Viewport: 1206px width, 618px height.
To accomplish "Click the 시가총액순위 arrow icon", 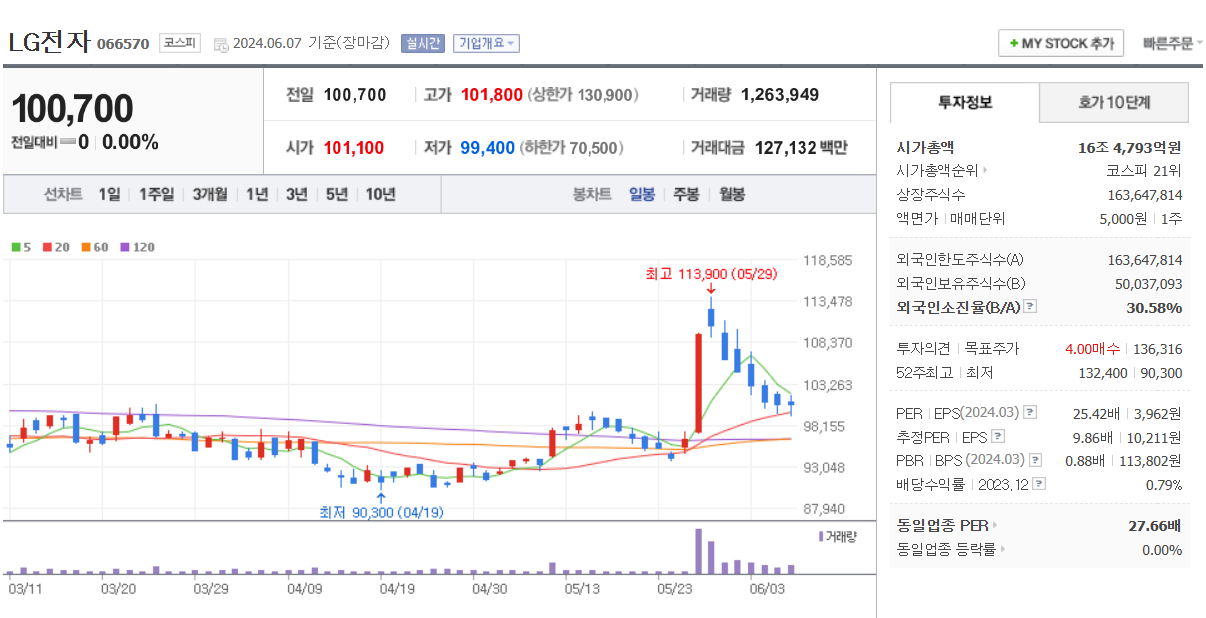I will pos(985,171).
